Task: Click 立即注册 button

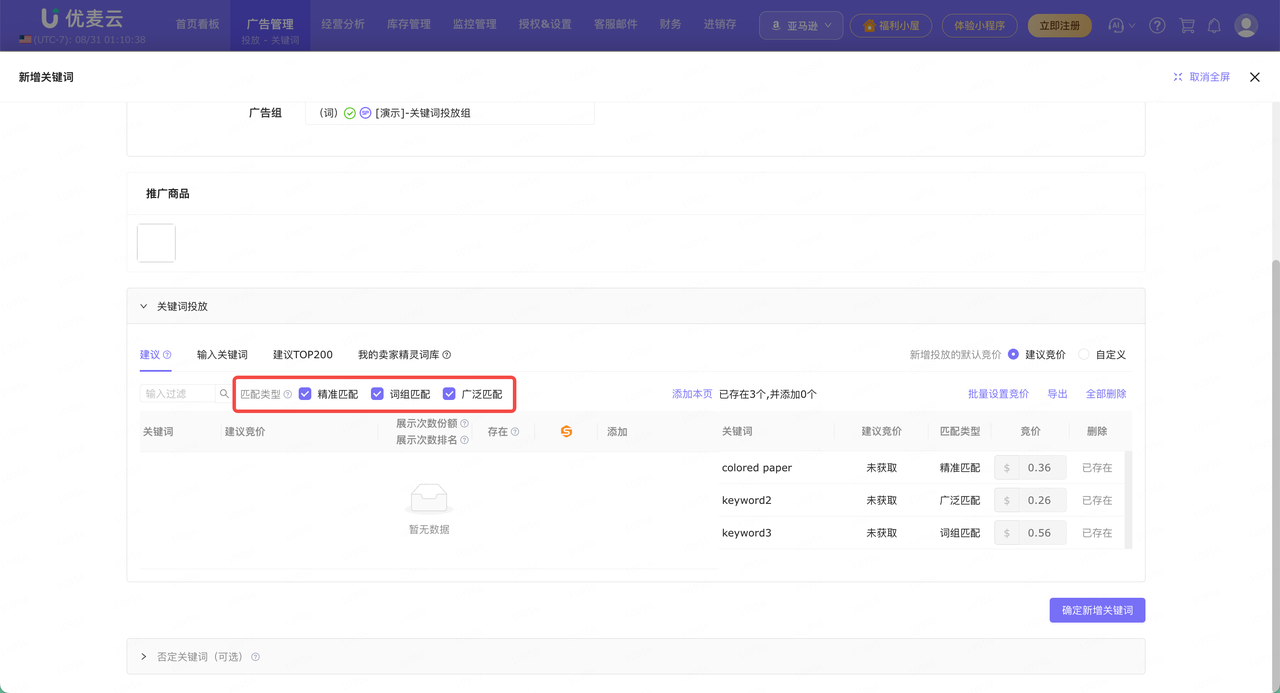Action: click(1060, 26)
